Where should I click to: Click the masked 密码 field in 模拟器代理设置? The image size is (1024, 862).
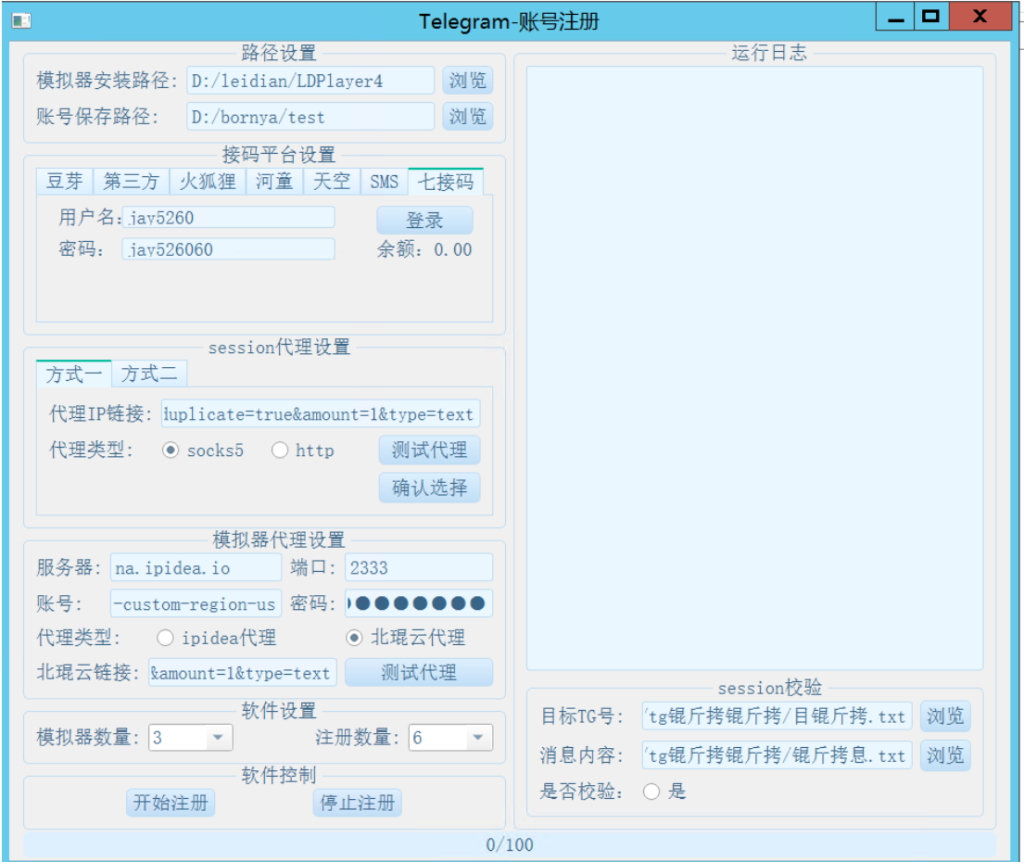419,603
